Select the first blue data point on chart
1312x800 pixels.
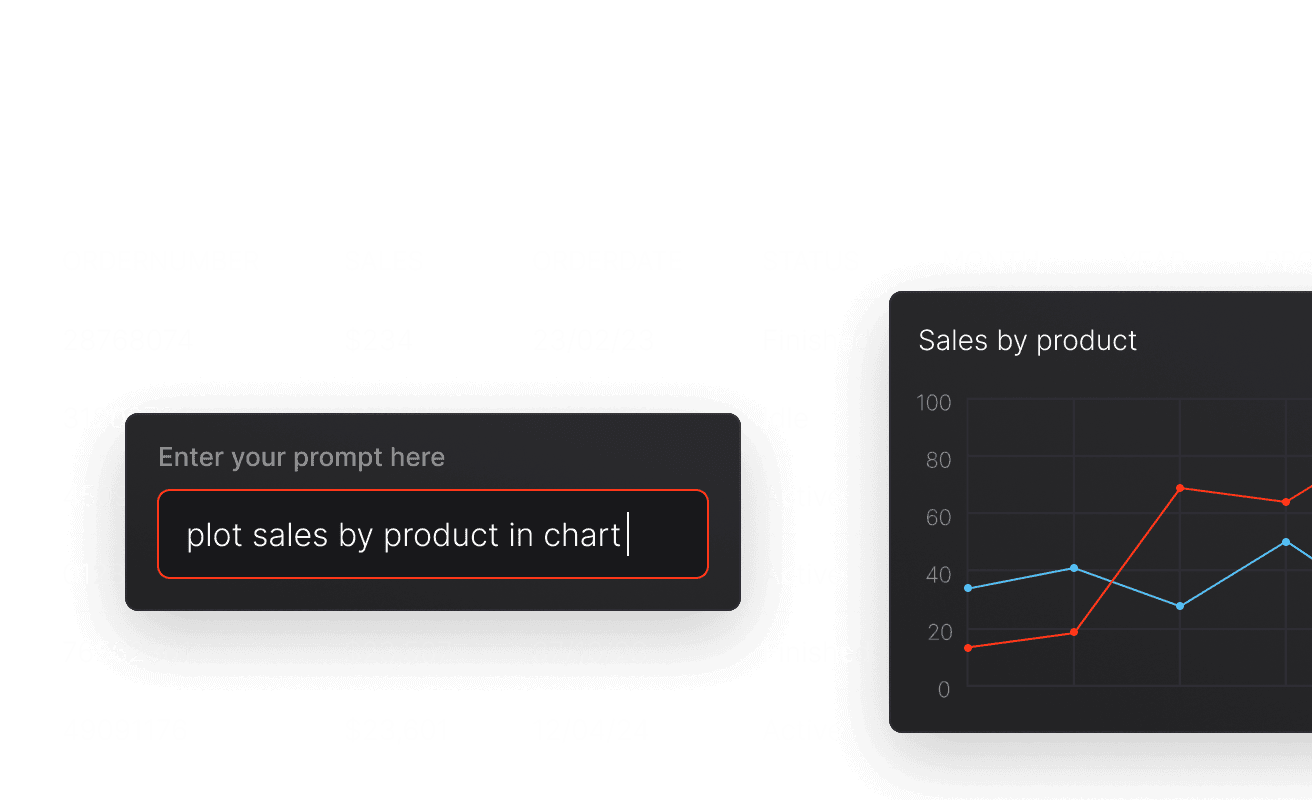pos(968,588)
